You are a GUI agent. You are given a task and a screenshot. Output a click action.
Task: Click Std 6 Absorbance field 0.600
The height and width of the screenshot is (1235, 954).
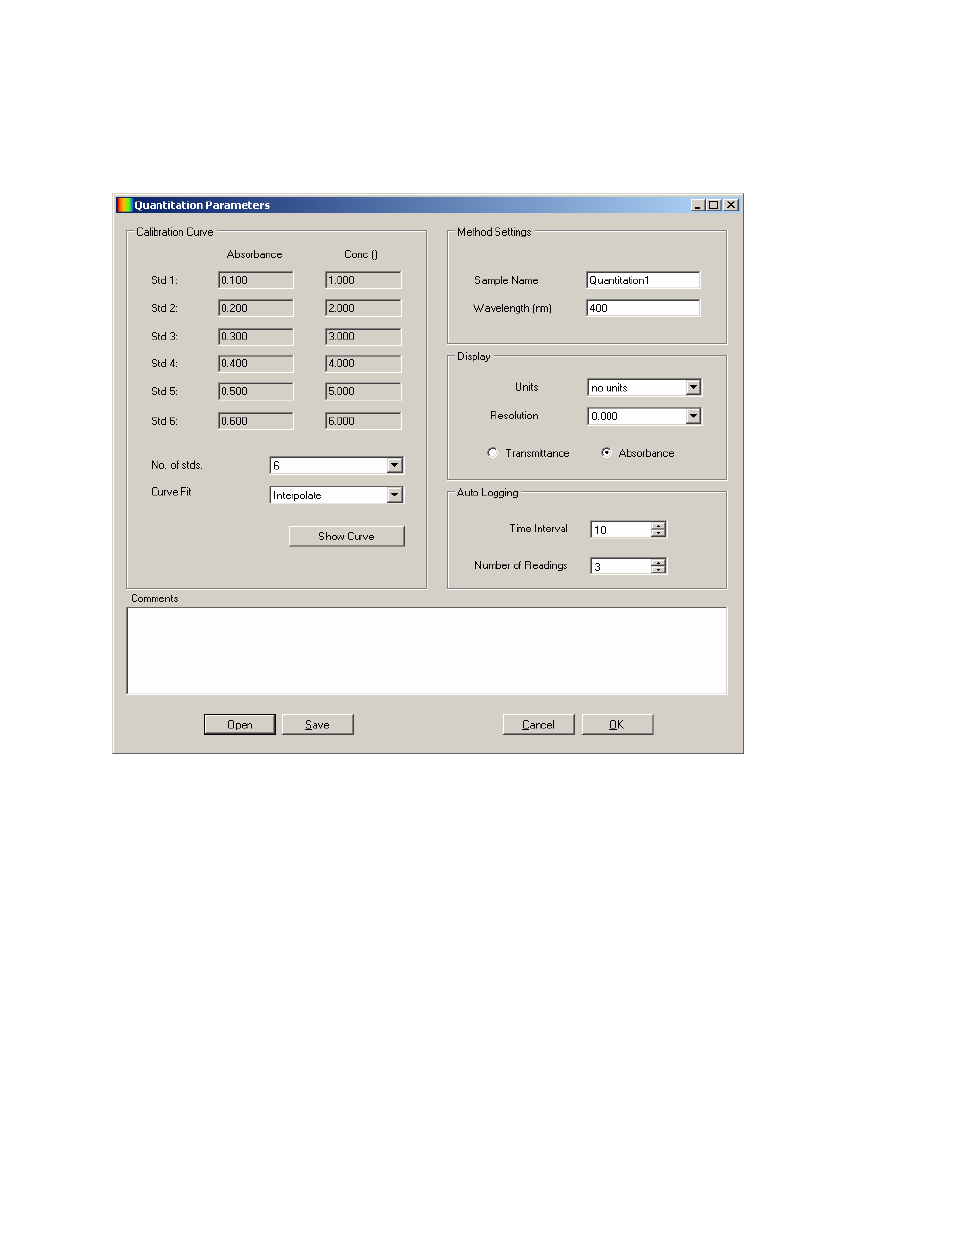pos(256,421)
